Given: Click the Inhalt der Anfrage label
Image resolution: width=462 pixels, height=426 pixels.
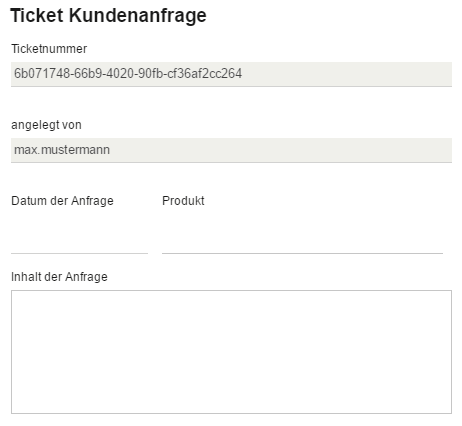Looking at the screenshot, I should click(x=59, y=277).
